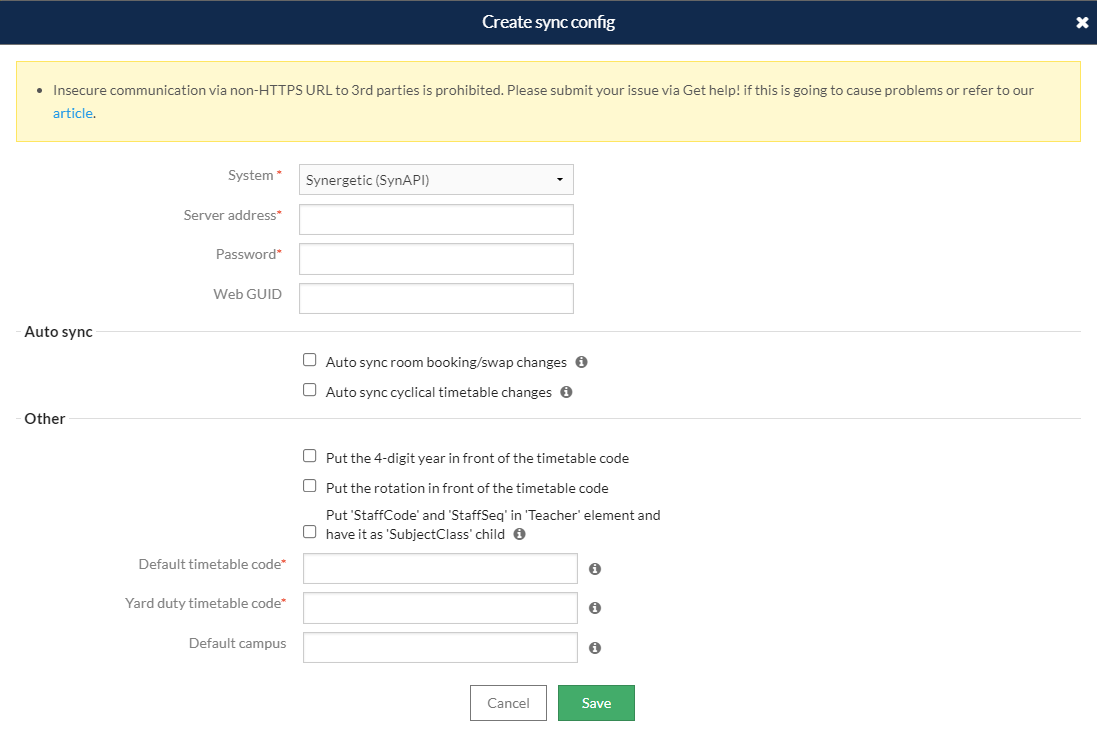Check Put the rotation in front option
Screen dimensions: 1097x735
pos(309,486)
